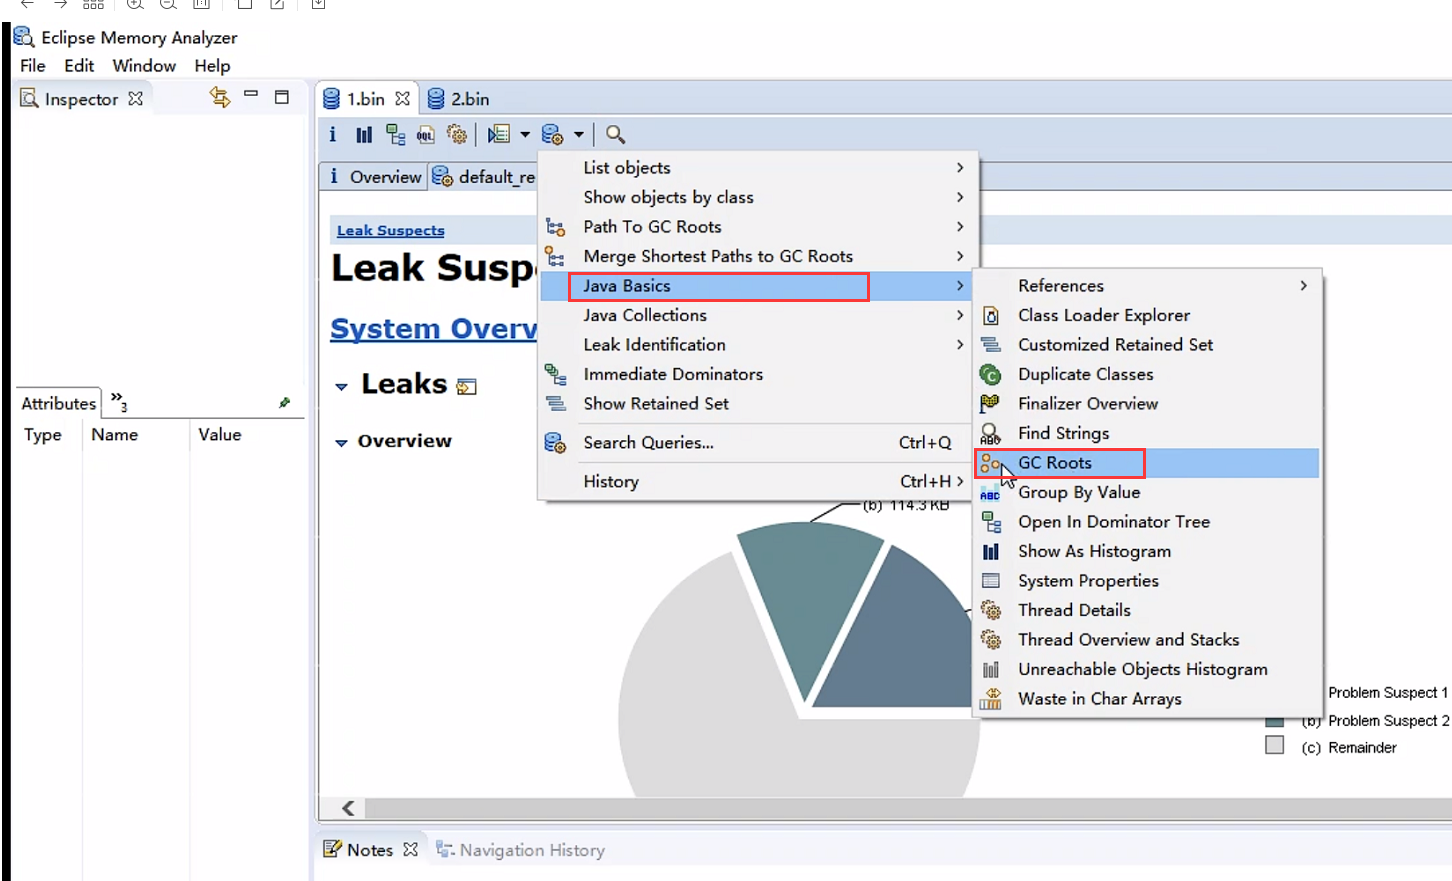Open the heap dump Overview info icon
Viewport: 1452px width, 881px height.
point(333,134)
